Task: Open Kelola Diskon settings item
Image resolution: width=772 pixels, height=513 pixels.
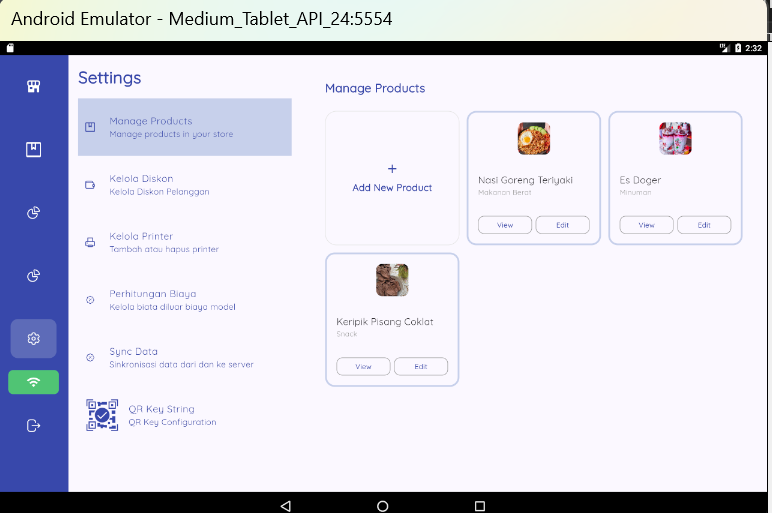Action: 185,185
